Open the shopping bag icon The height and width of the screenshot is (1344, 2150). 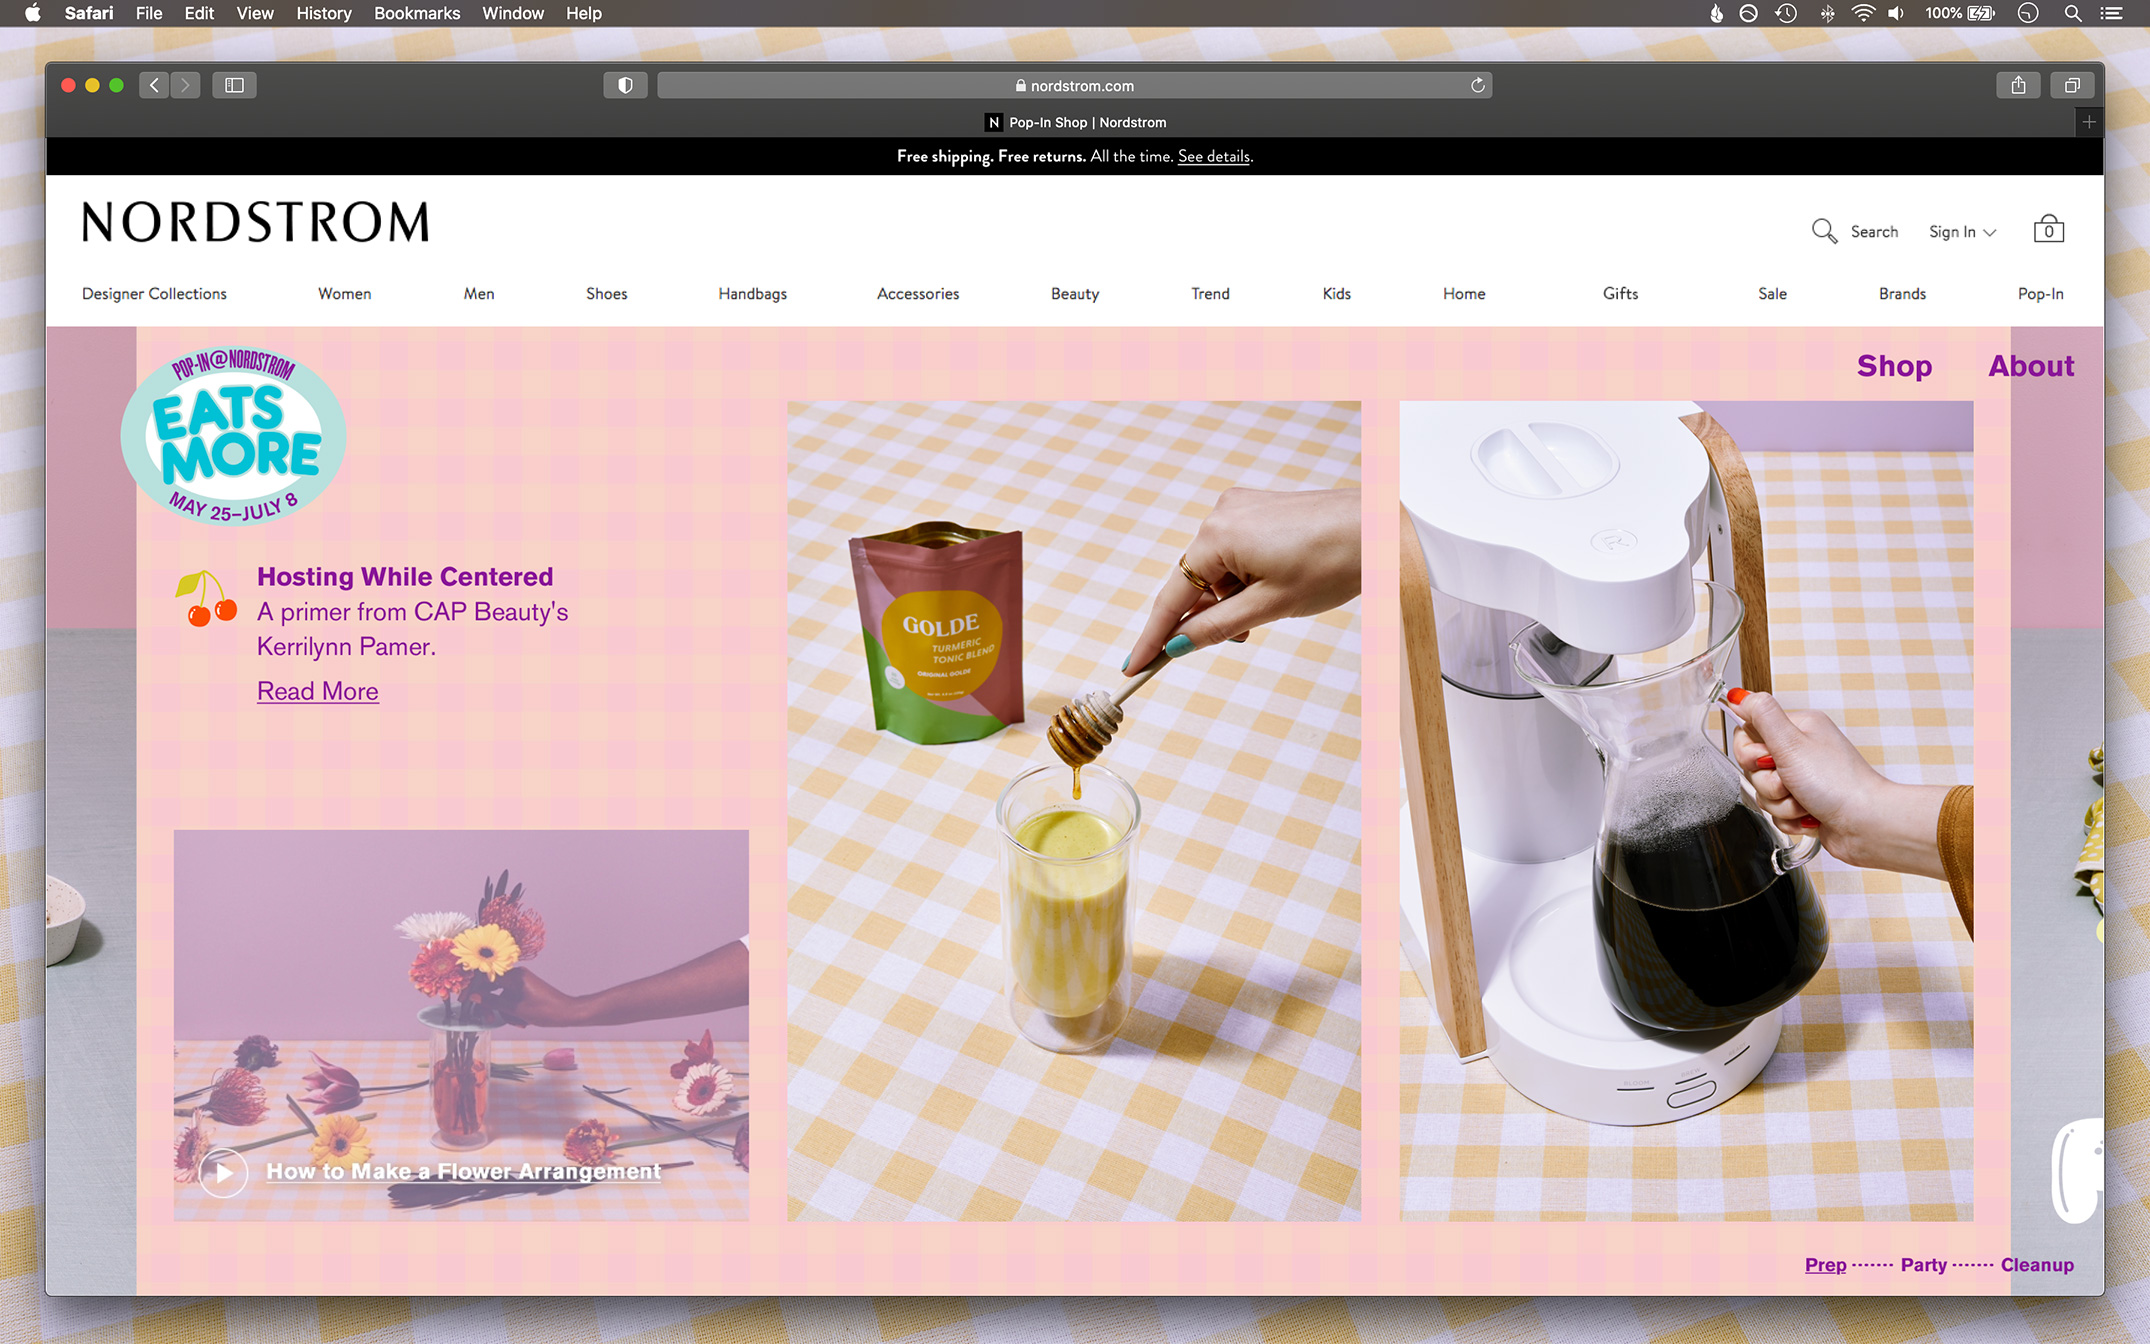2048,230
